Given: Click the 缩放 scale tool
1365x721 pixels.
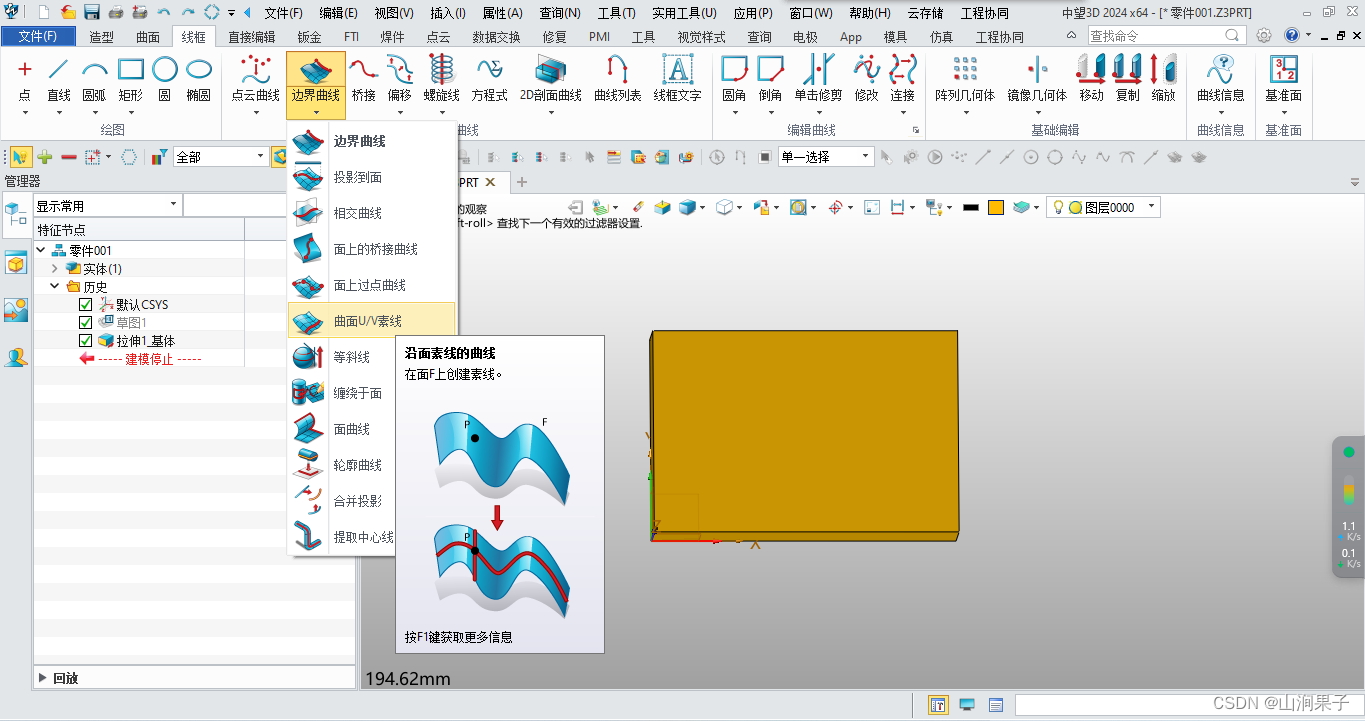Looking at the screenshot, I should [1163, 79].
